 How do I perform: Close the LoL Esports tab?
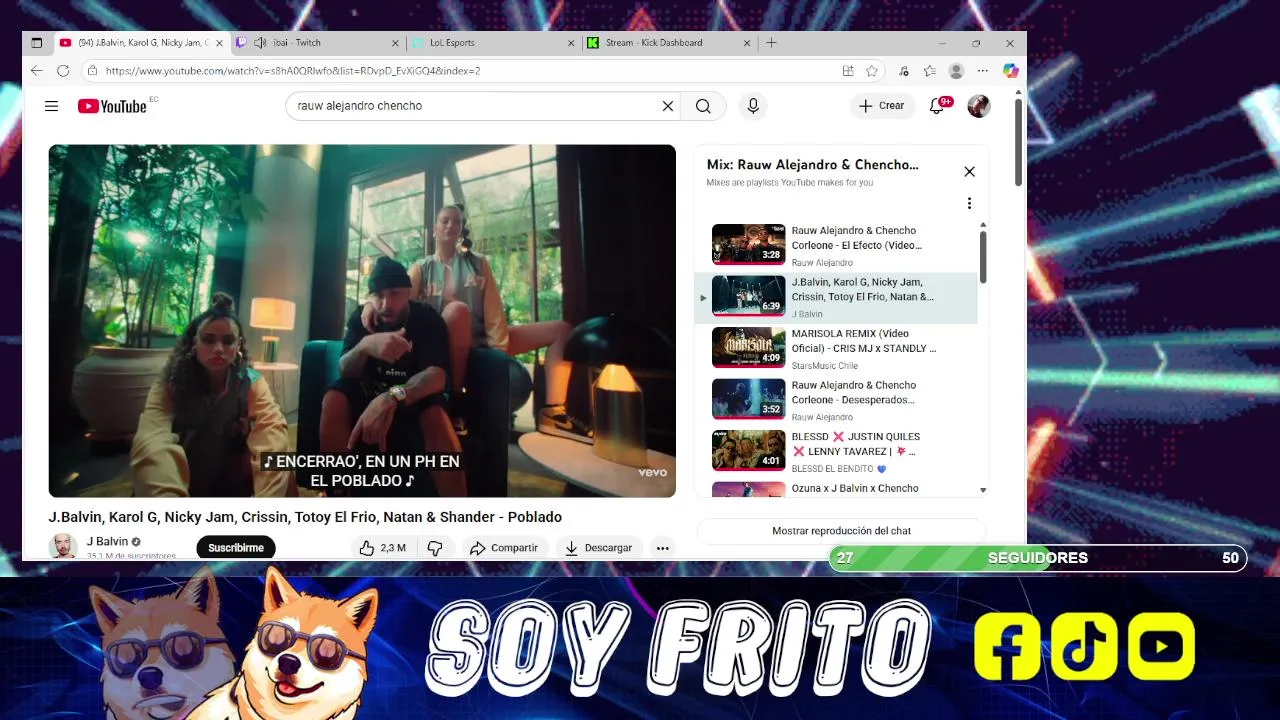coord(571,43)
